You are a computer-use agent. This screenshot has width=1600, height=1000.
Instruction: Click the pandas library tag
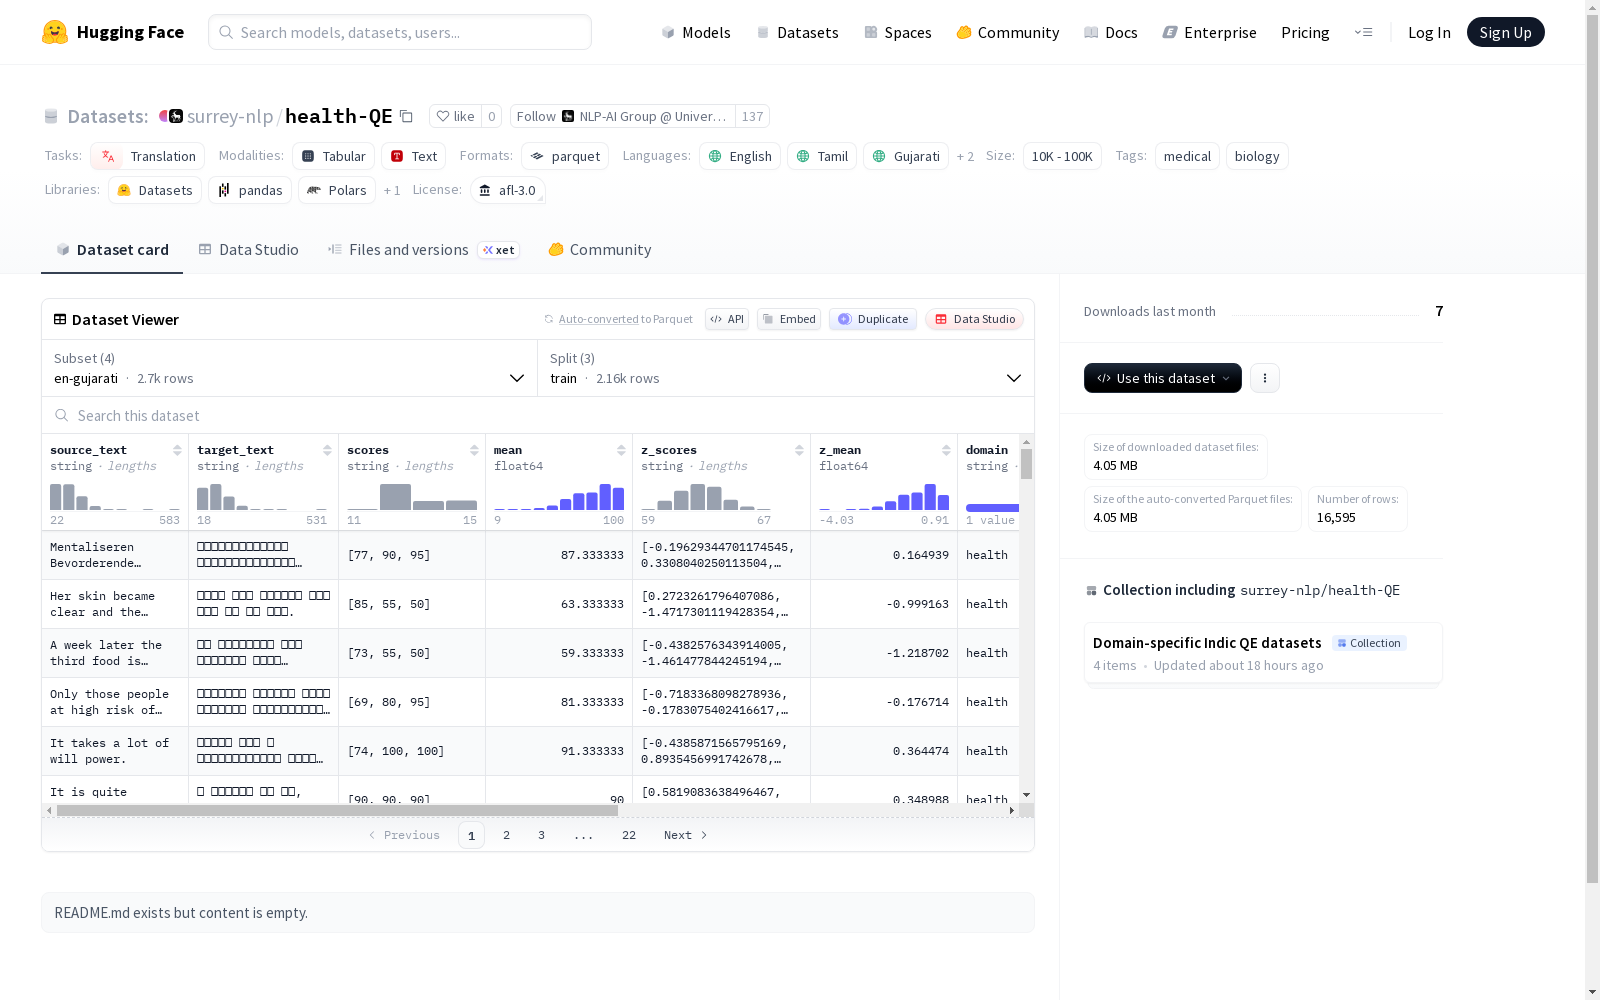tap(250, 190)
